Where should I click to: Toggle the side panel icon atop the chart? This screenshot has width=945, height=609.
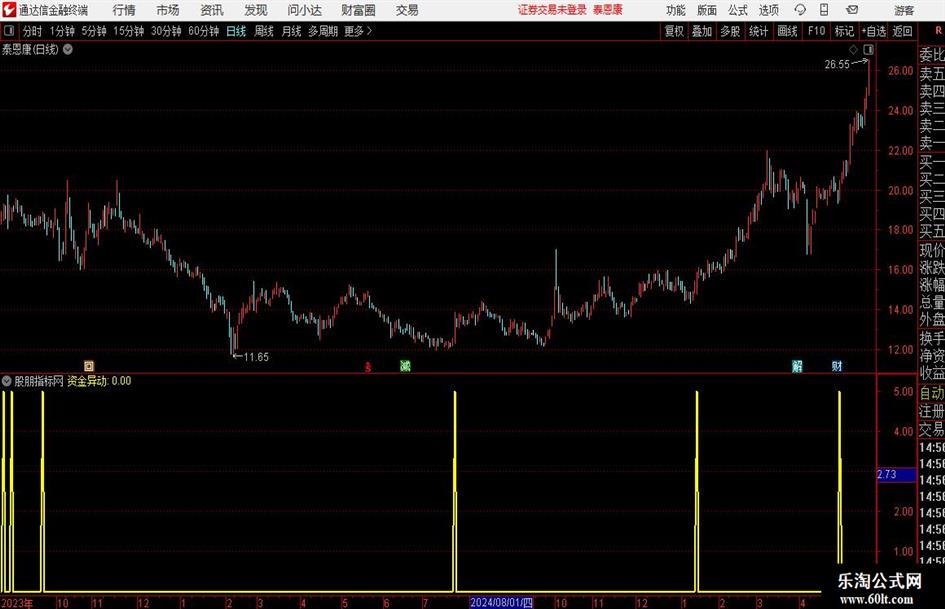pyautogui.click(x=868, y=50)
